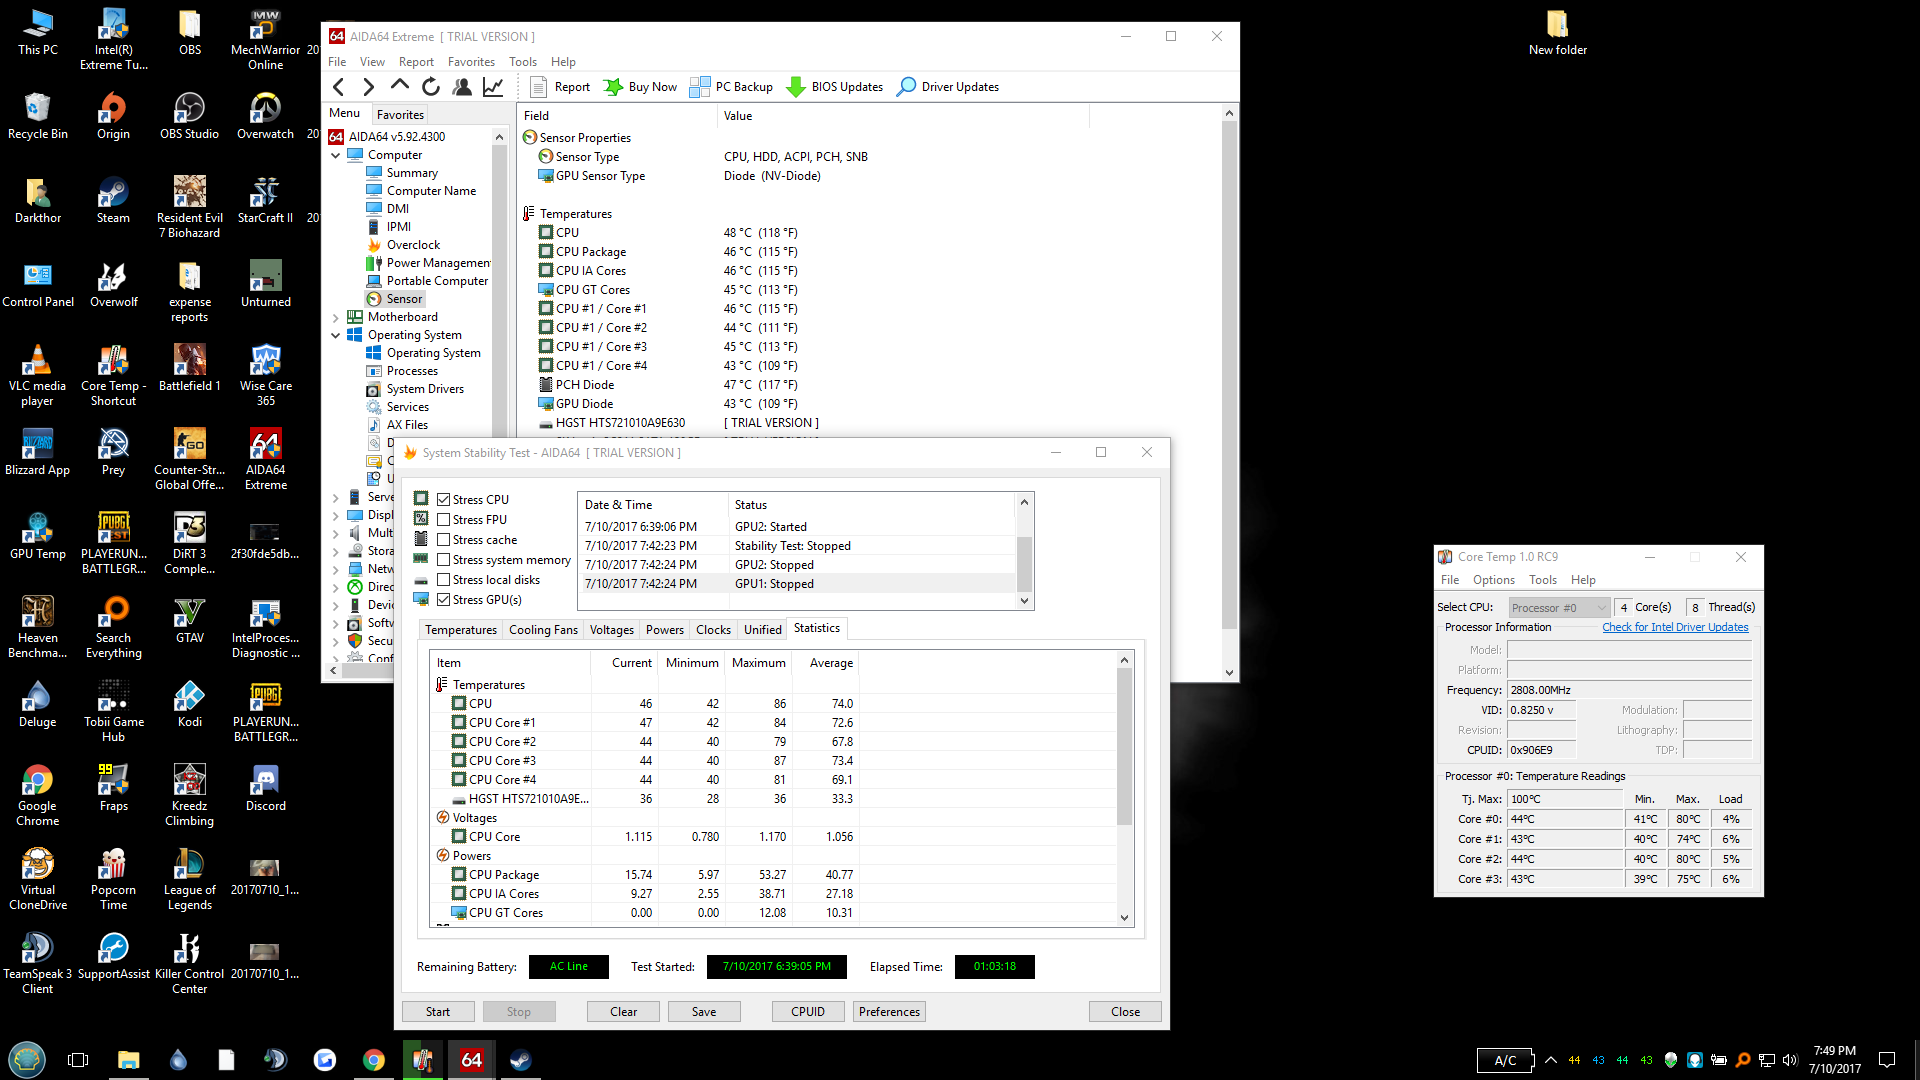Click BIOS Updates toolbar item

[835, 87]
